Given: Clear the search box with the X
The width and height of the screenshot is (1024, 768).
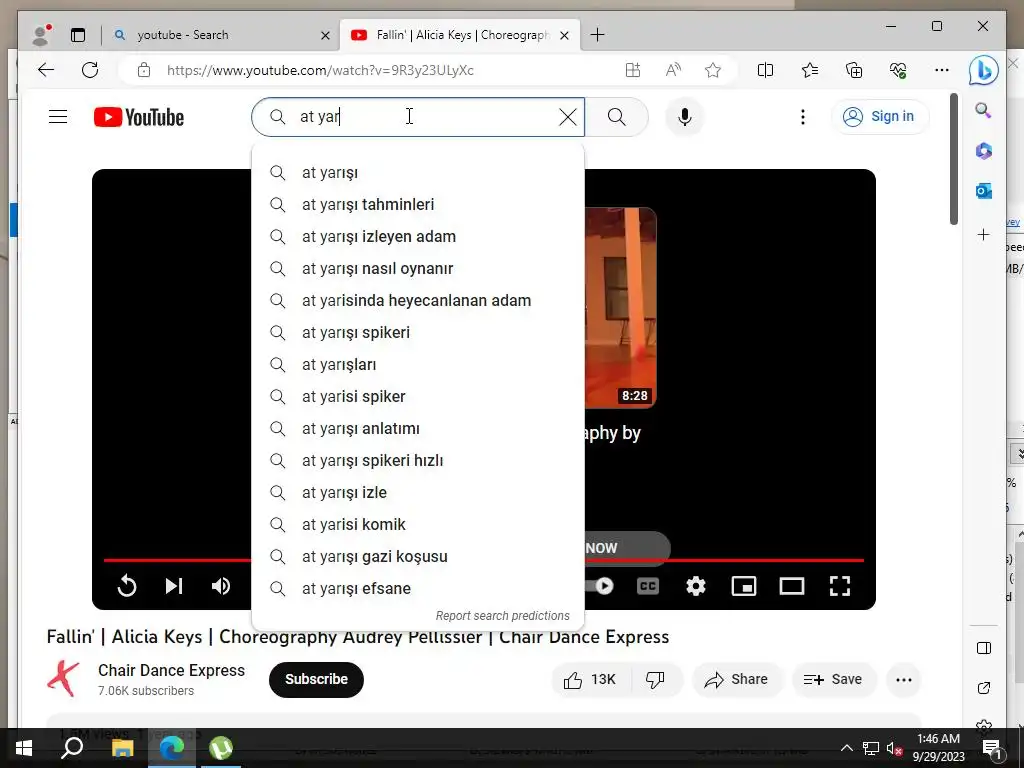Looking at the screenshot, I should (x=568, y=117).
